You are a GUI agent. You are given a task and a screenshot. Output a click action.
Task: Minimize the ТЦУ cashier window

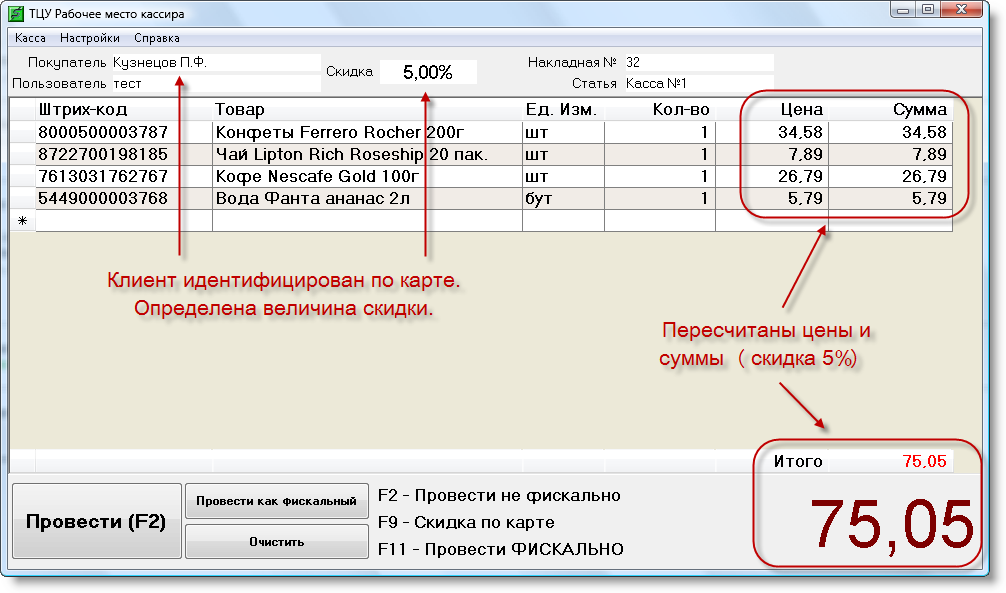pos(903,10)
